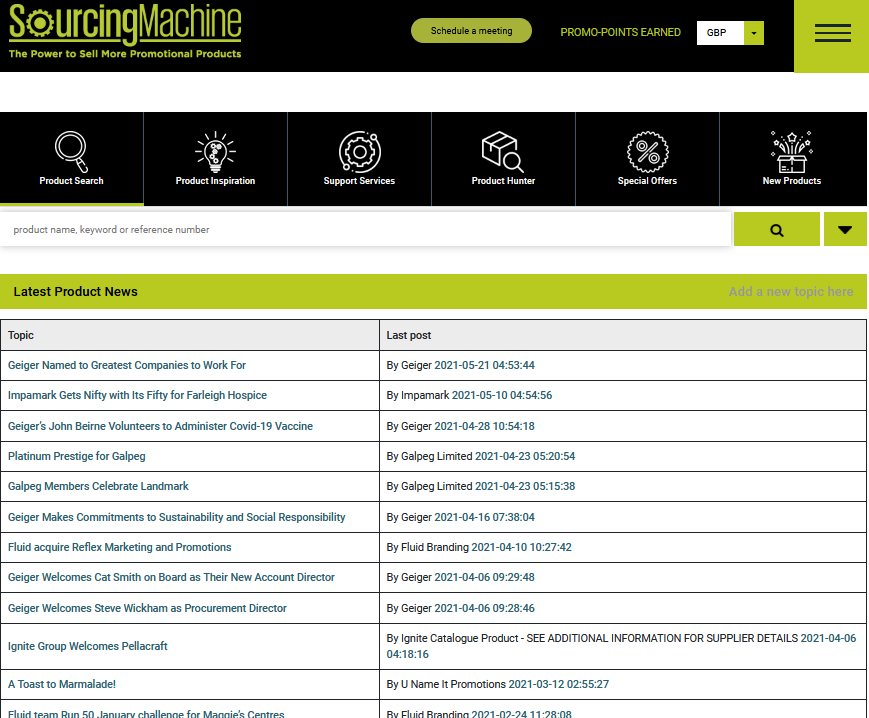Click the PROMO-POINTS EARNED link
The width and height of the screenshot is (869, 718).
(620, 33)
